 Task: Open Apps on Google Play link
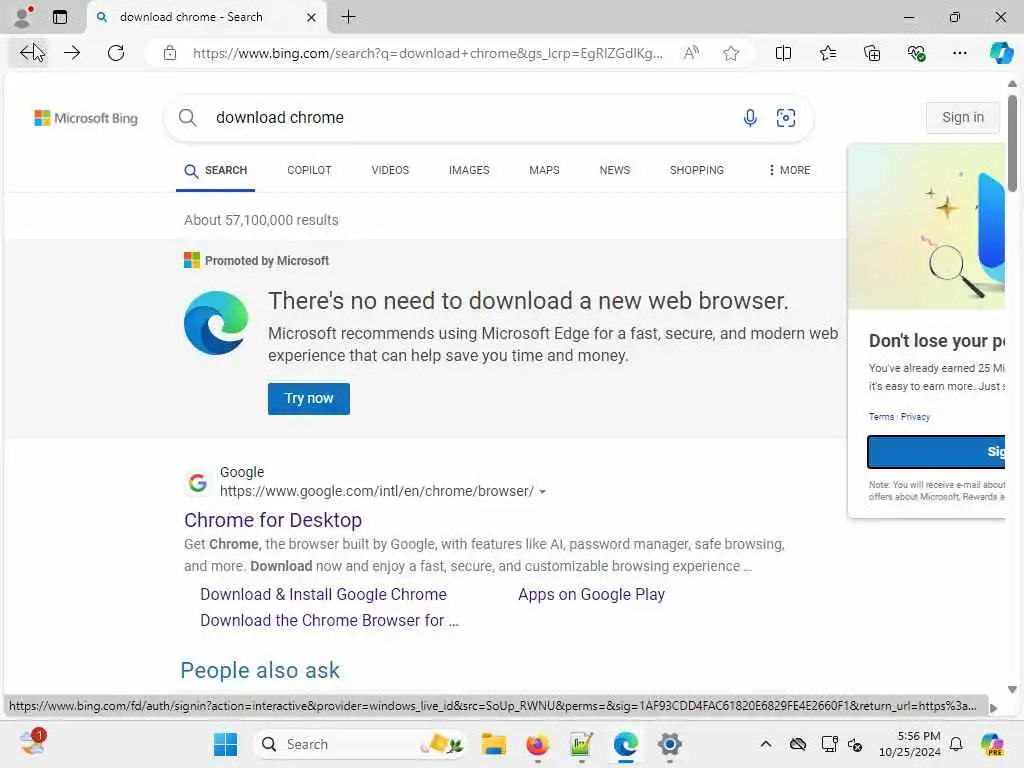click(x=592, y=594)
